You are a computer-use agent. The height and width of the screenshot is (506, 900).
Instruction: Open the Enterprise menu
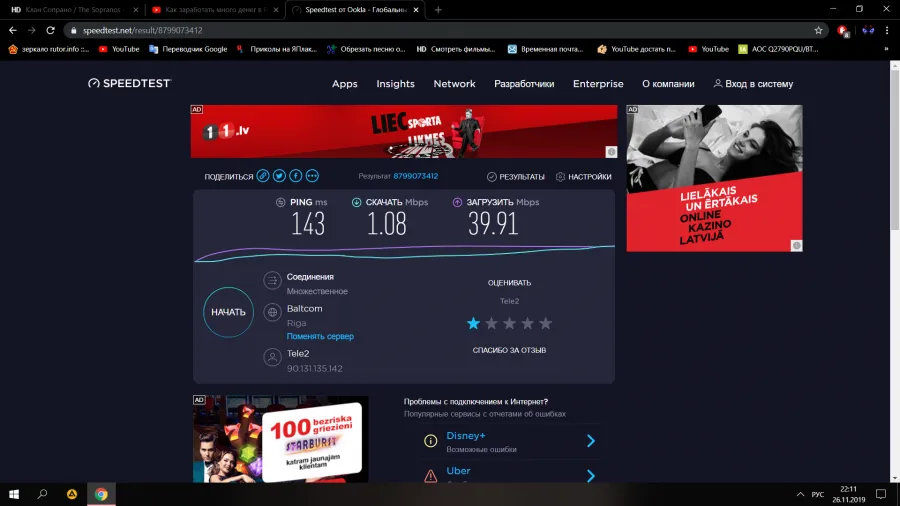tap(598, 84)
